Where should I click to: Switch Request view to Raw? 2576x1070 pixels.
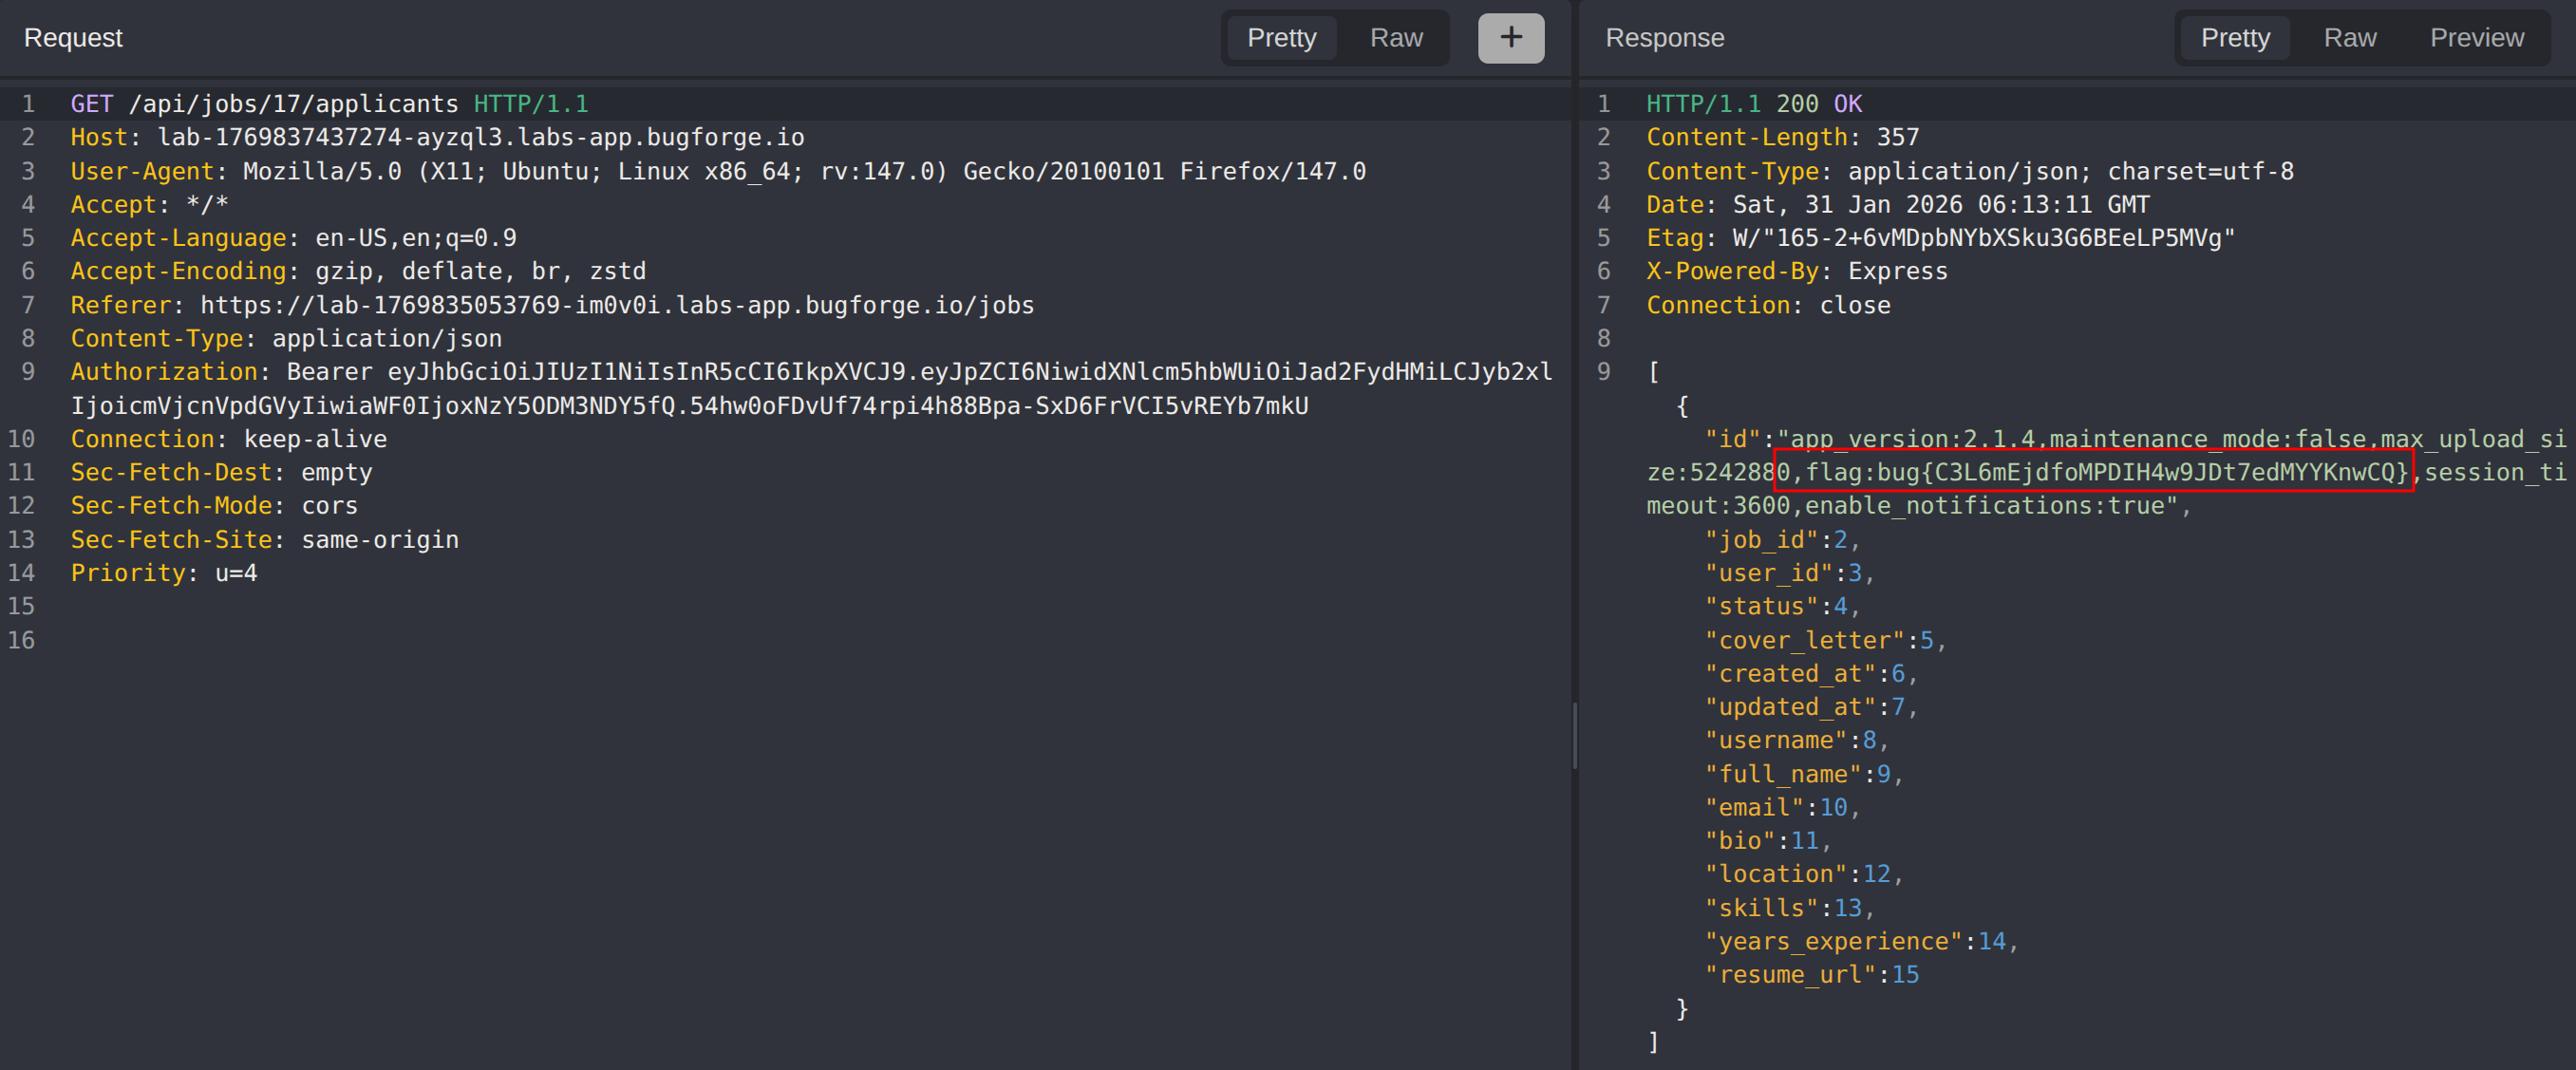pos(1395,38)
